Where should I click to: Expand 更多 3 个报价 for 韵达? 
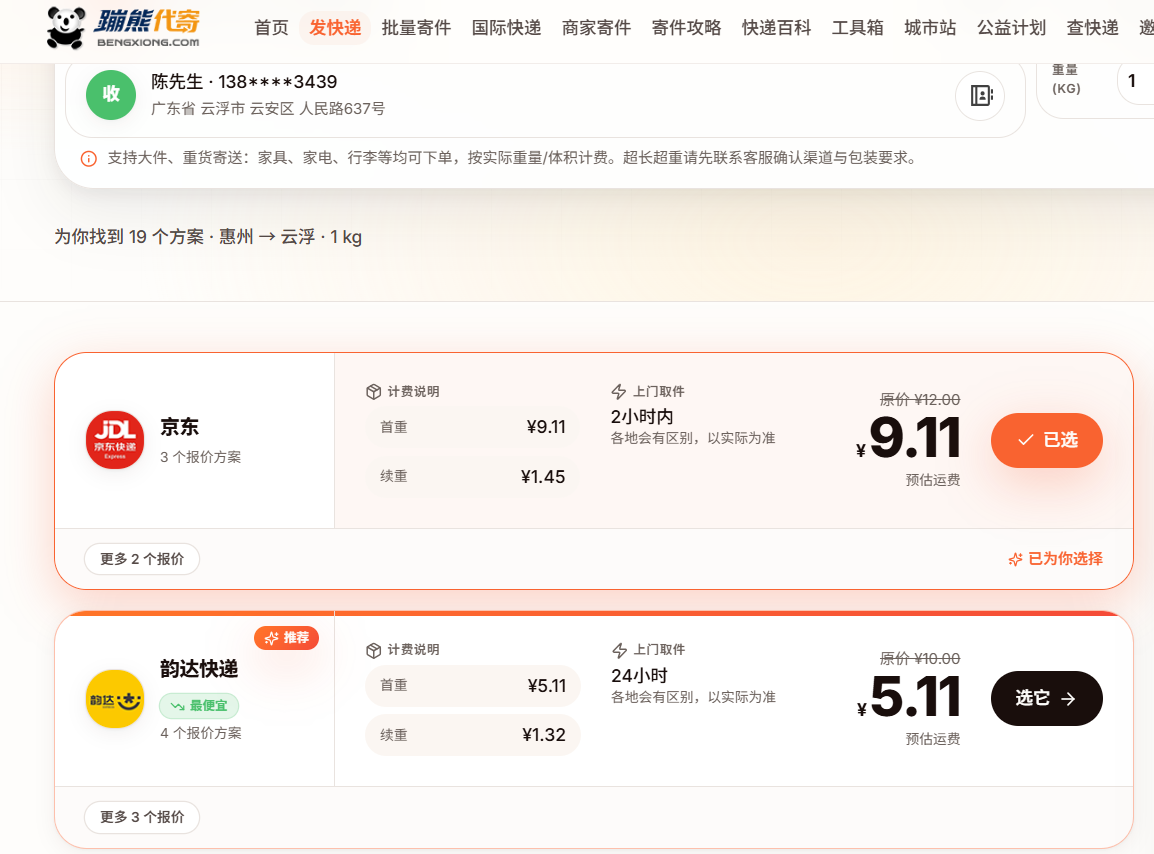pyautogui.click(x=142, y=817)
